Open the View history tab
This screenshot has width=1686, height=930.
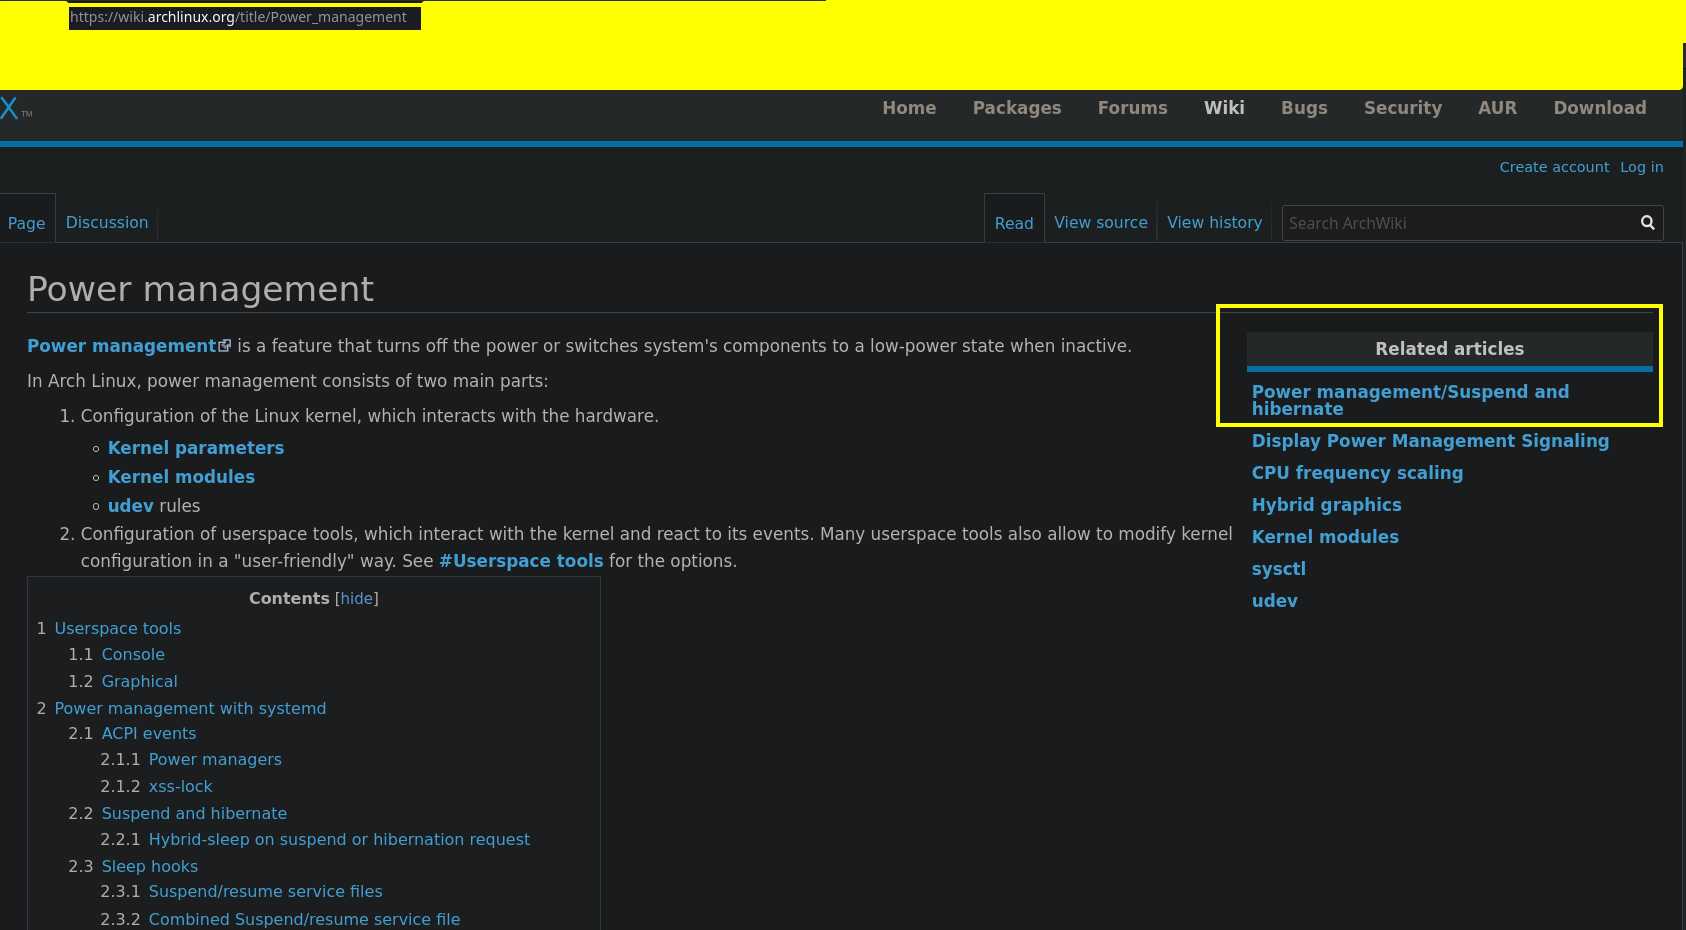[x=1214, y=222]
